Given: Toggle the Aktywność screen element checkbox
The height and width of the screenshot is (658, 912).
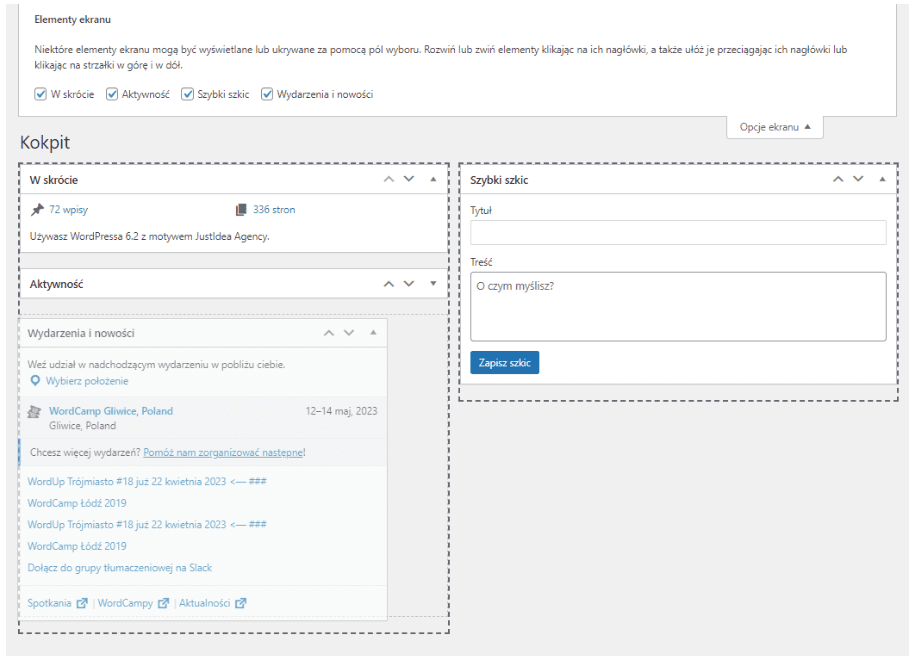Looking at the screenshot, I should [113, 94].
